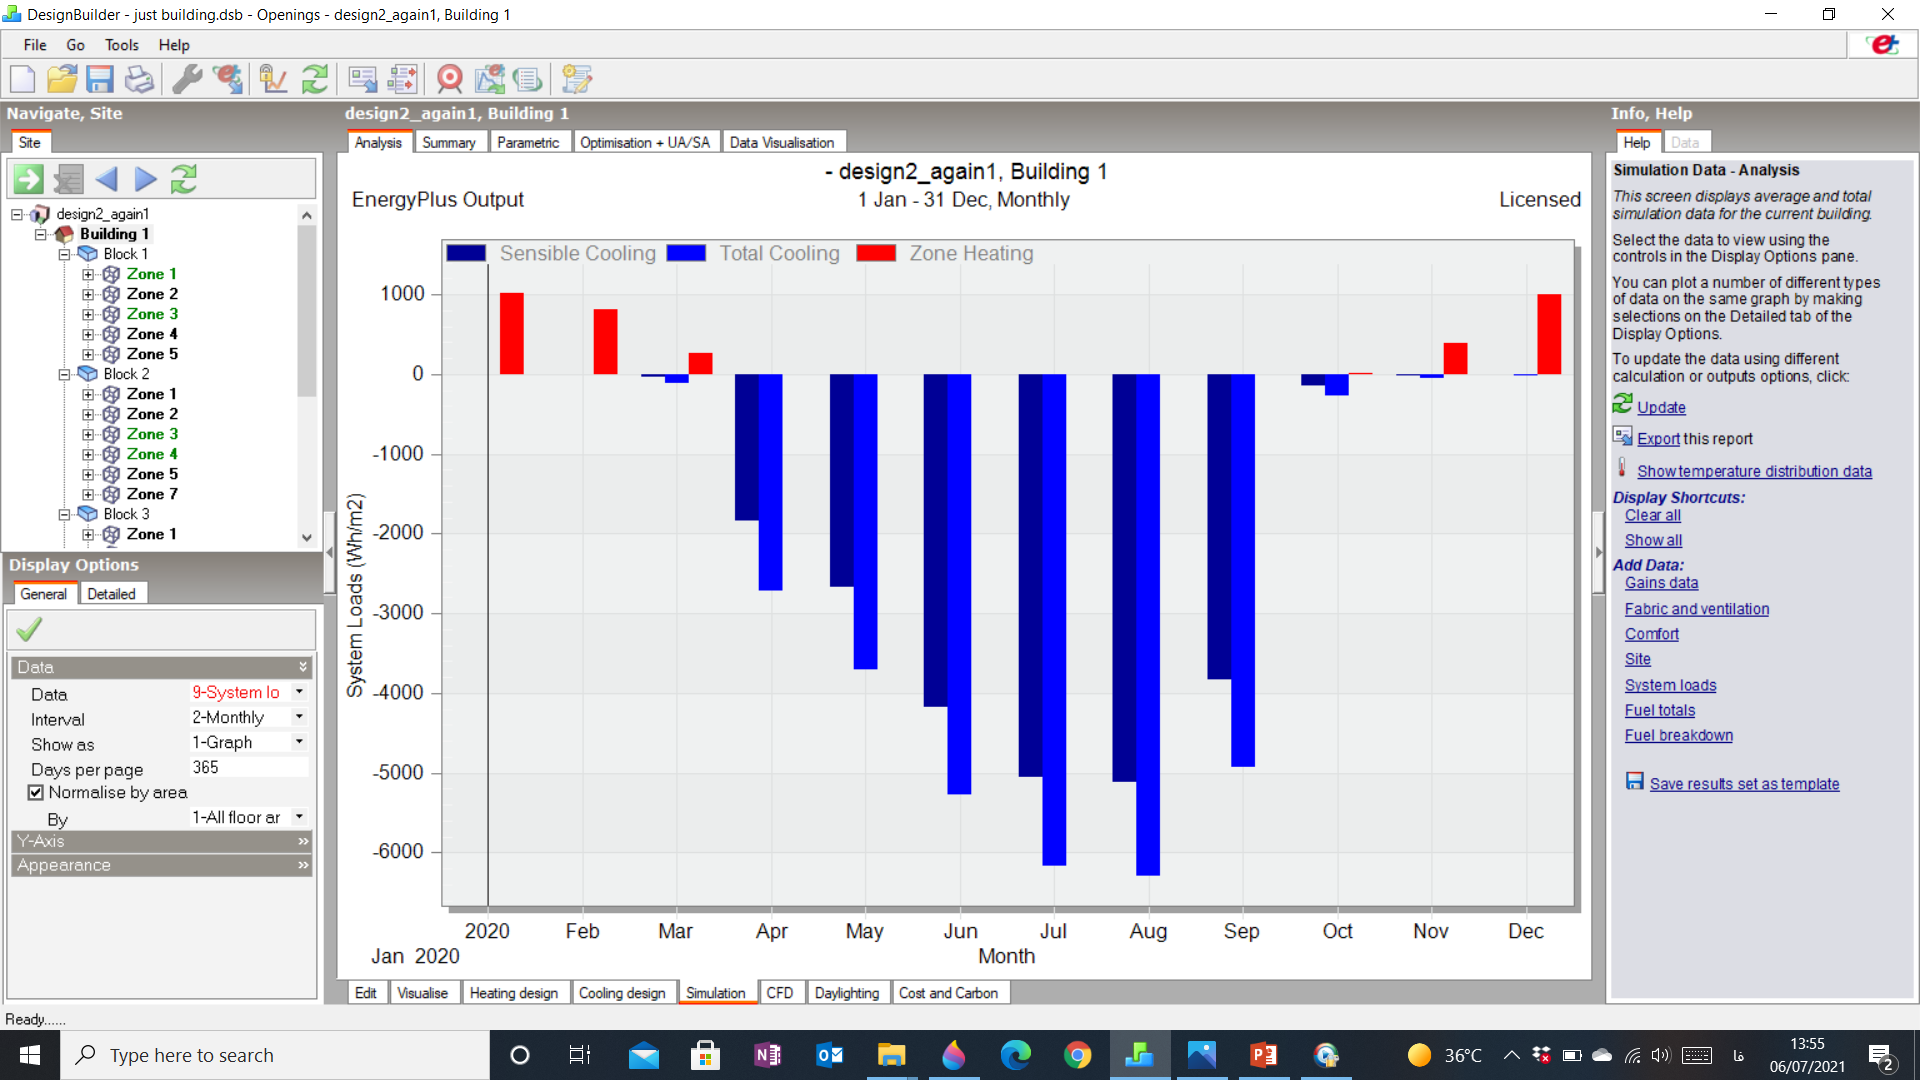The image size is (1920, 1080).
Task: Click the EnergyPlus logo icon top right
Action: (x=1885, y=45)
